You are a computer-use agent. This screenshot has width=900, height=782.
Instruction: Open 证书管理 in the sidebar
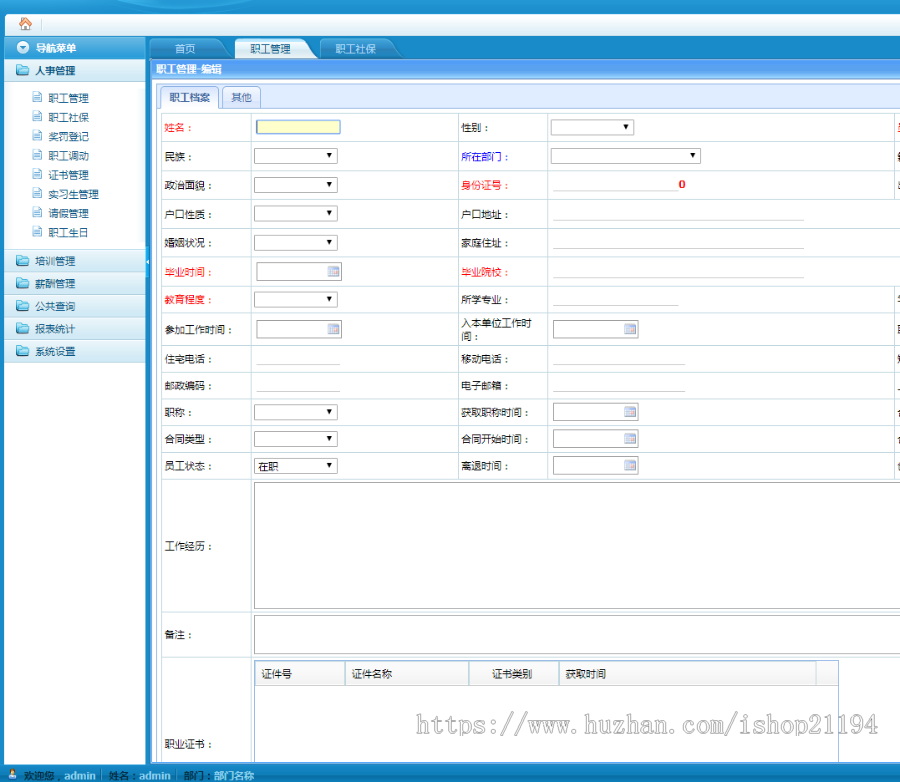68,175
